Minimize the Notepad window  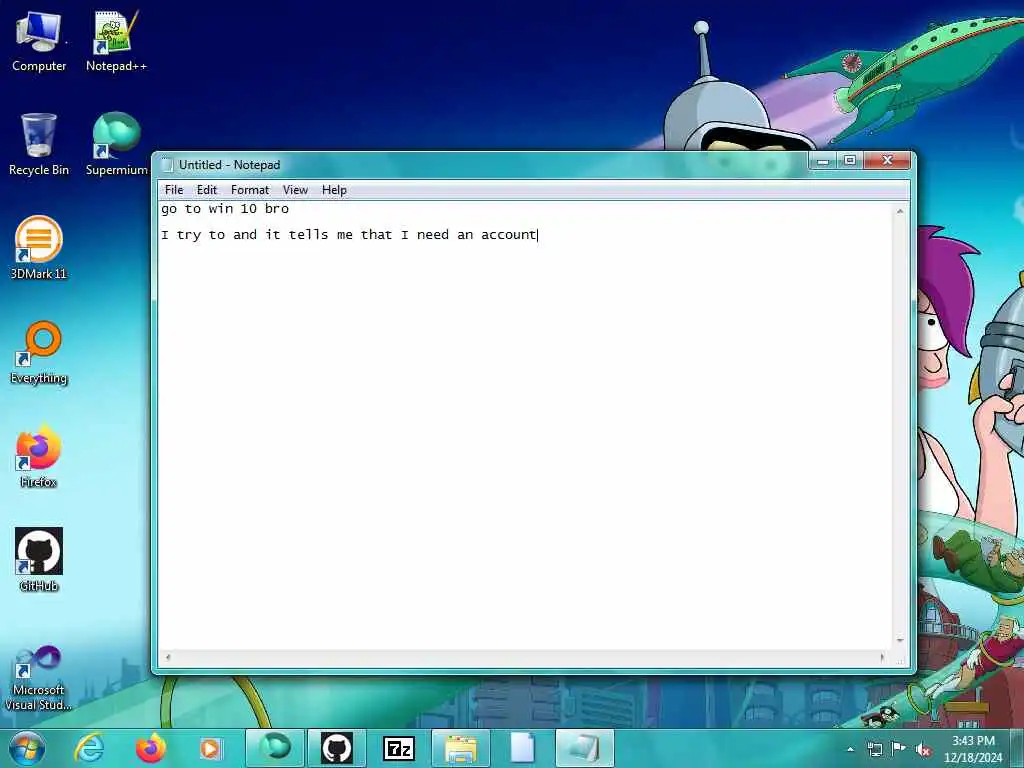tap(823, 160)
